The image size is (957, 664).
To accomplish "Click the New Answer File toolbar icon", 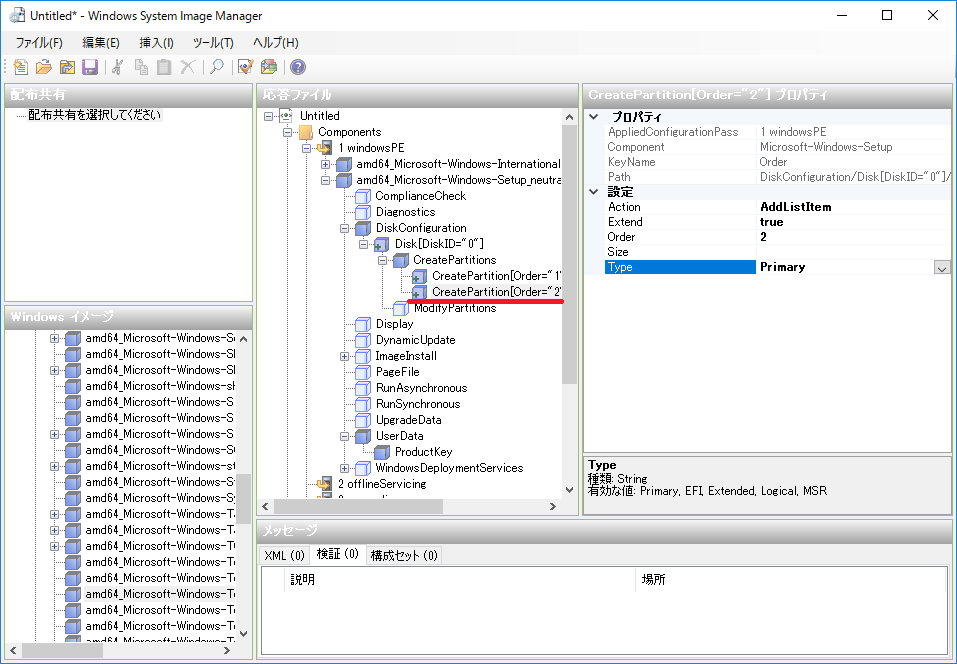I will [20, 67].
